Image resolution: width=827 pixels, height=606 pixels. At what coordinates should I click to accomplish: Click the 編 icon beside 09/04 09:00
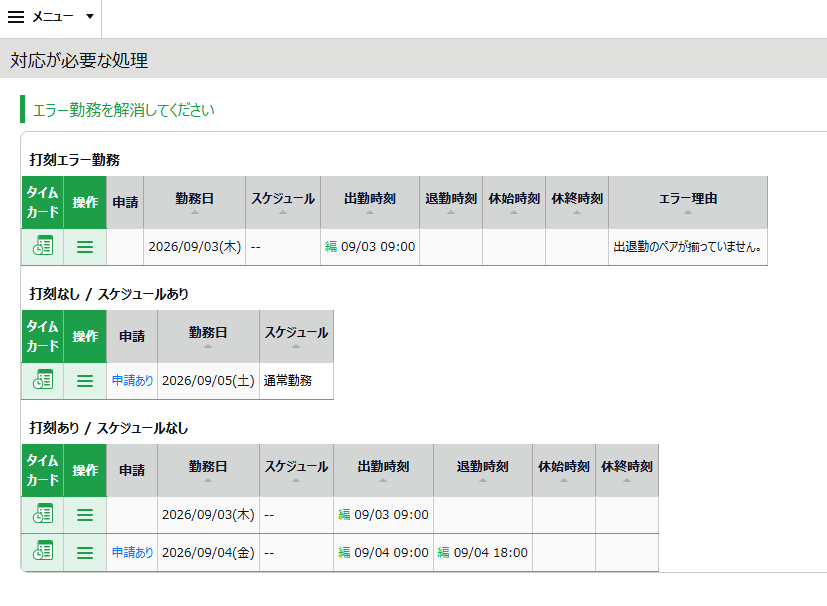[344, 552]
